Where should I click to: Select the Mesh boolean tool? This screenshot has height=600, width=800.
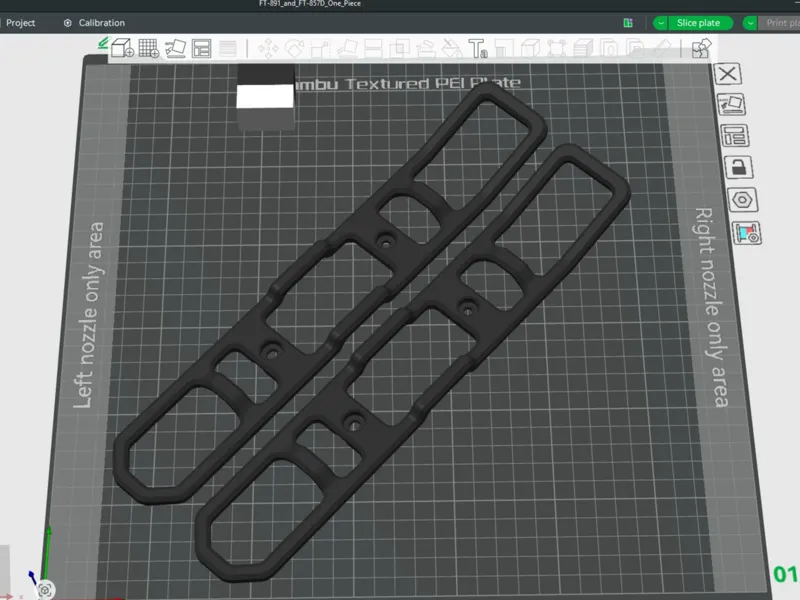click(399, 49)
